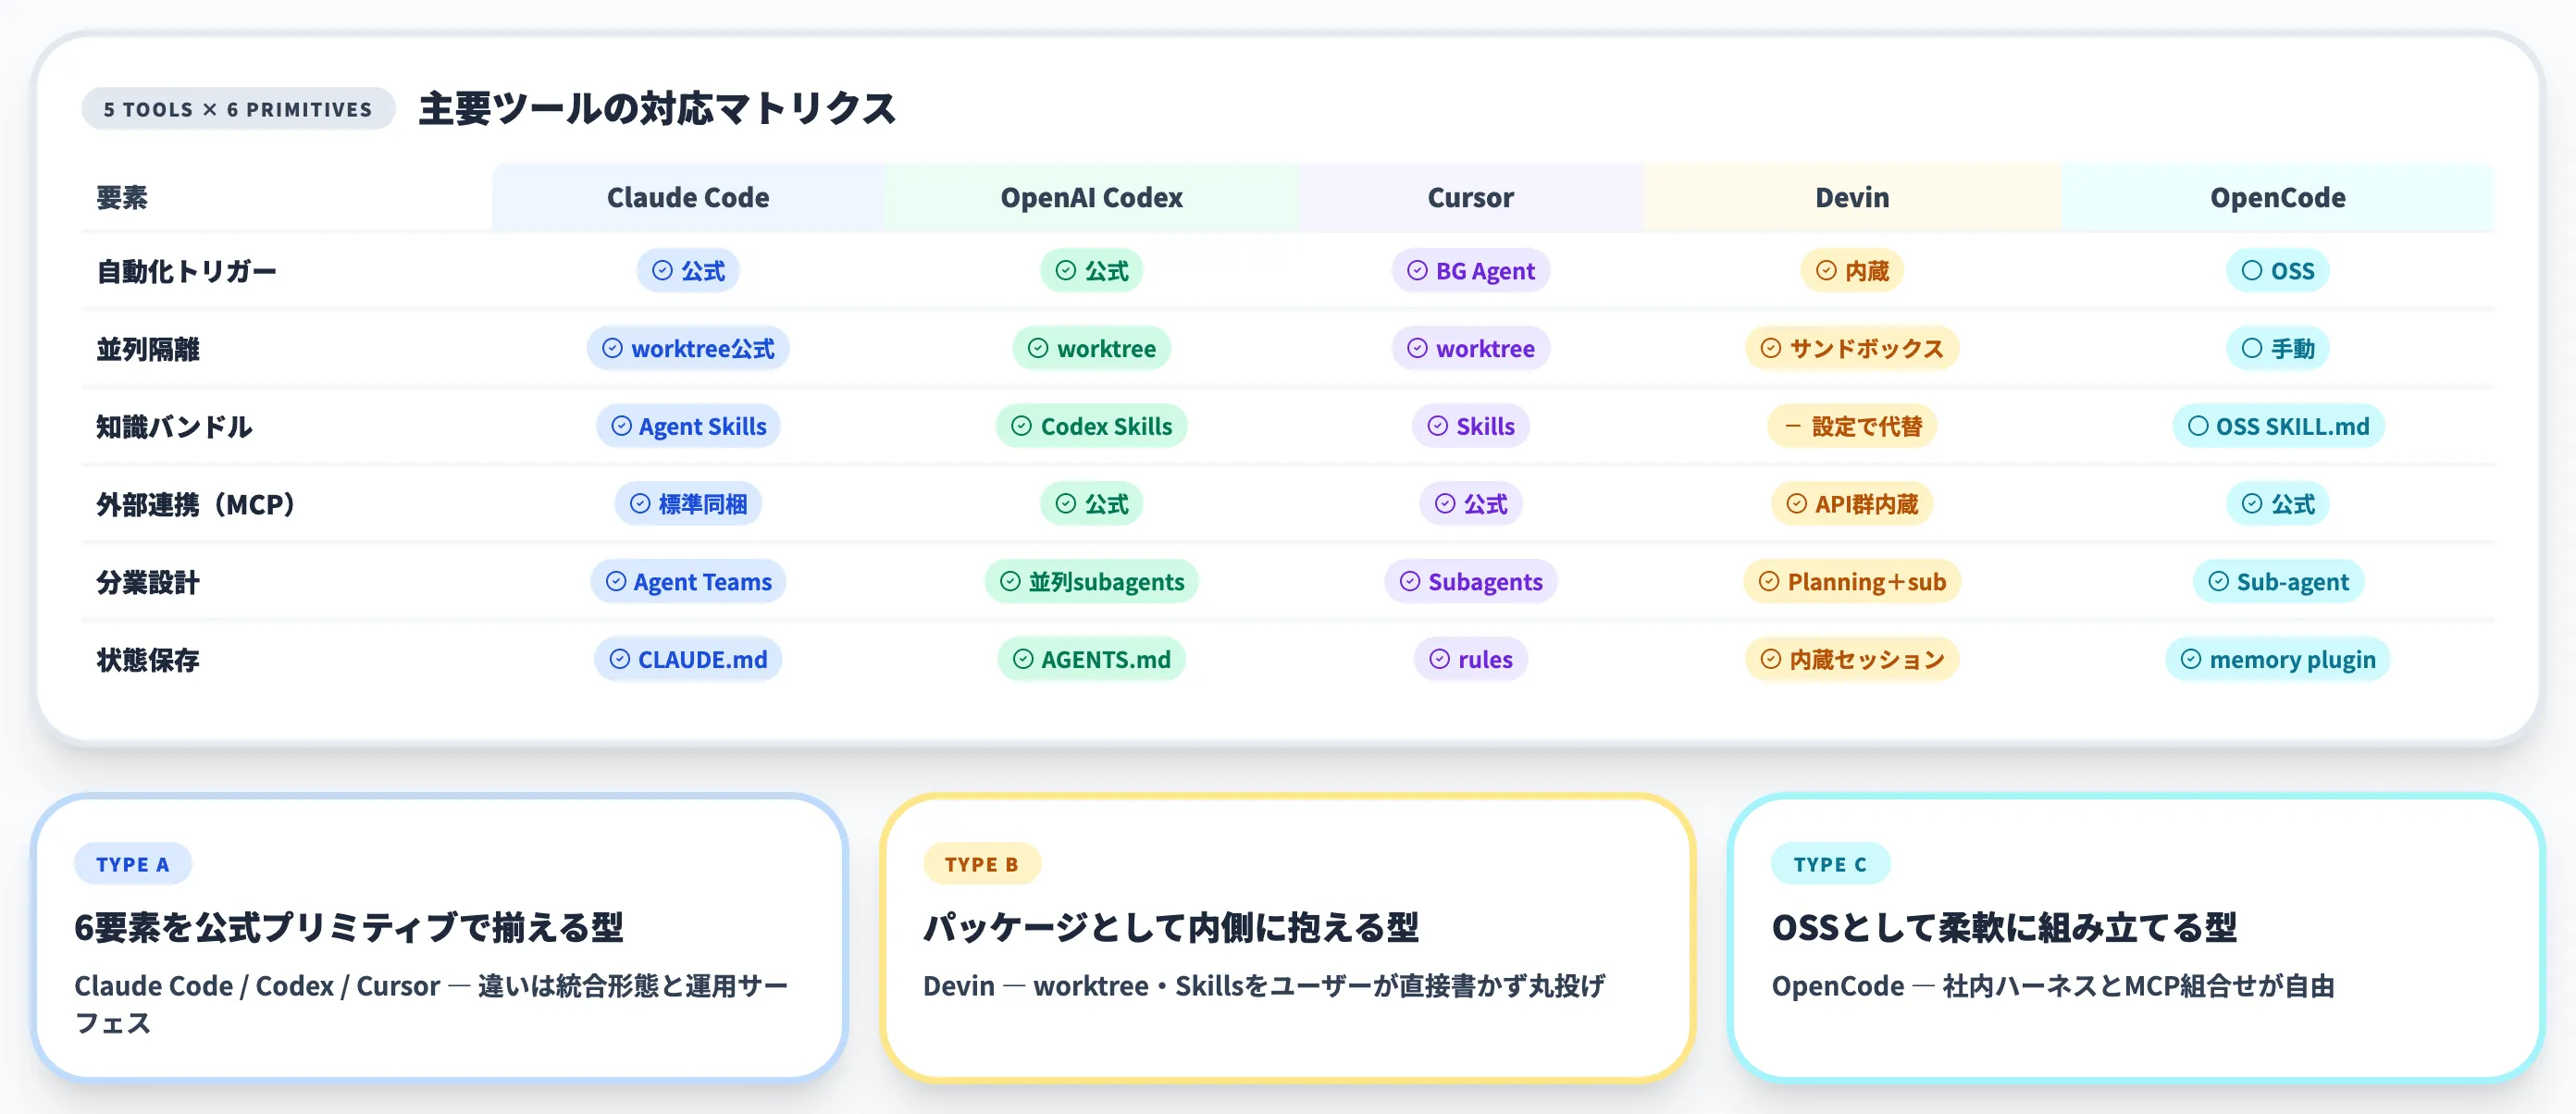Viewport: 2576px width, 1114px height.
Task: Click the OpenCode column header
Action: click(2277, 197)
